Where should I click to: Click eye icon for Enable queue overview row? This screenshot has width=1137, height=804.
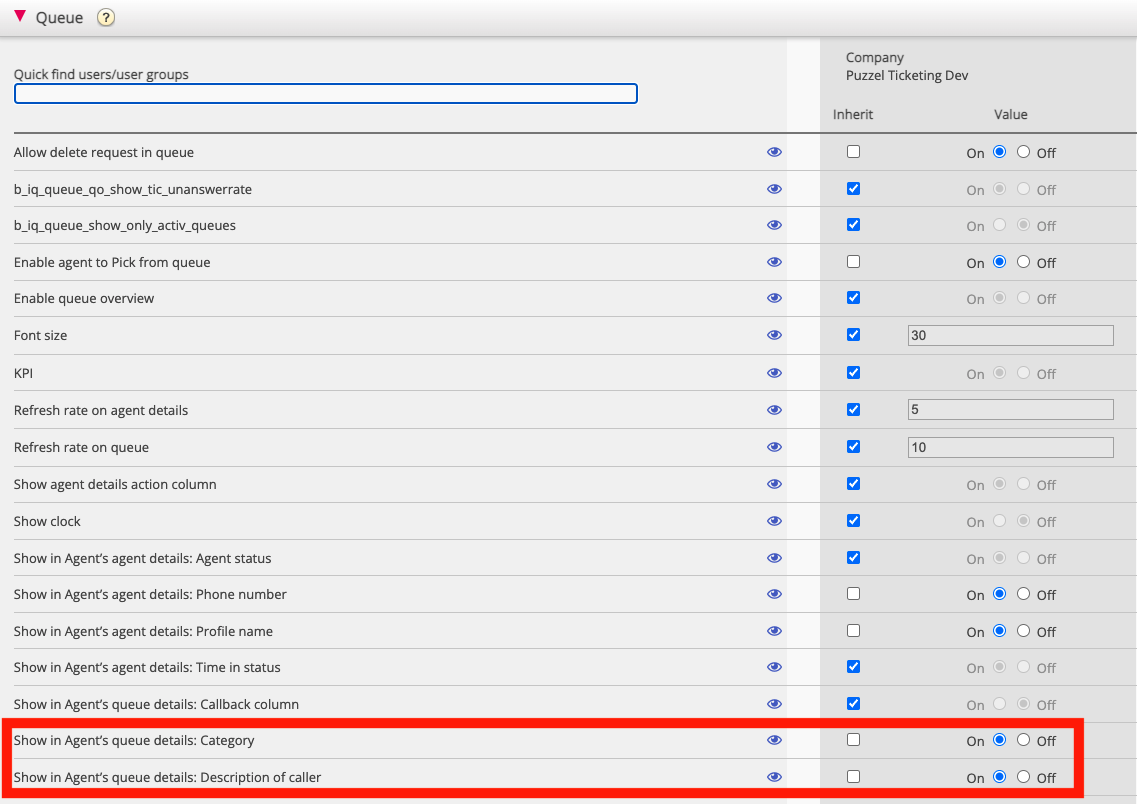[x=774, y=298]
